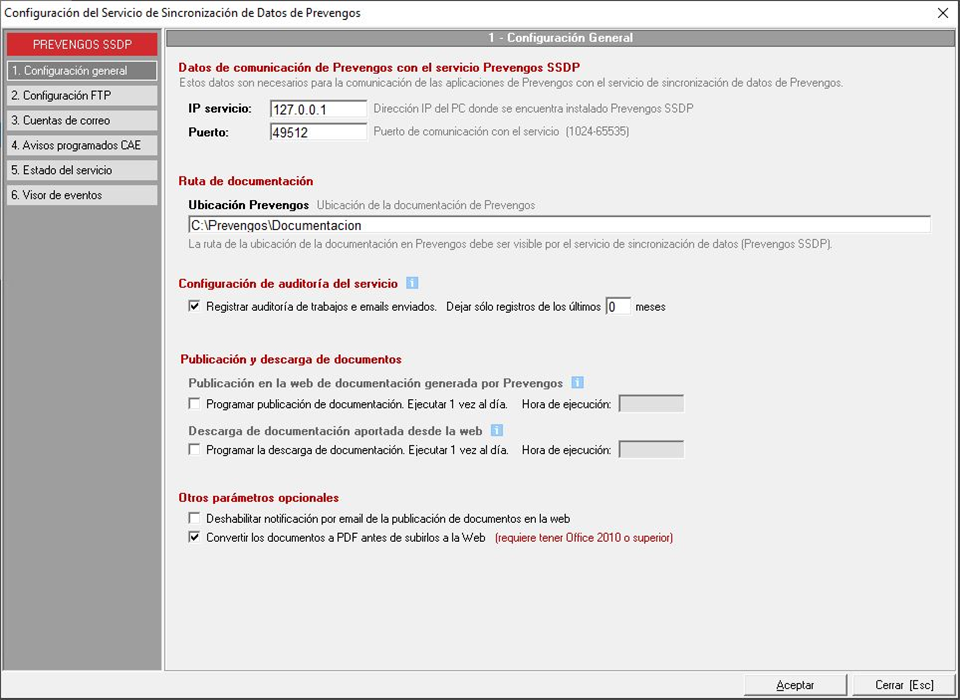Screen dimensions: 960x700
Task: Enable Programar publicación de documentación checkbox
Action: 195,404
